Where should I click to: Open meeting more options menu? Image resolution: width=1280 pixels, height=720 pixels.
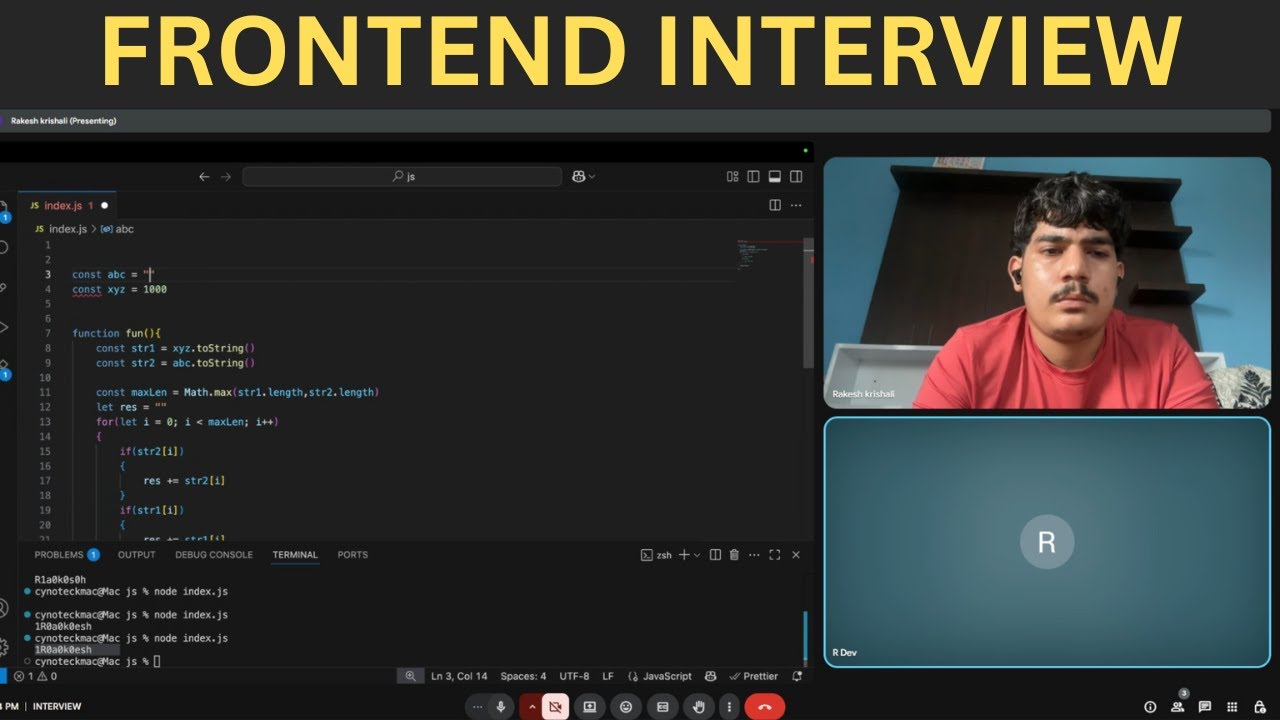point(729,706)
